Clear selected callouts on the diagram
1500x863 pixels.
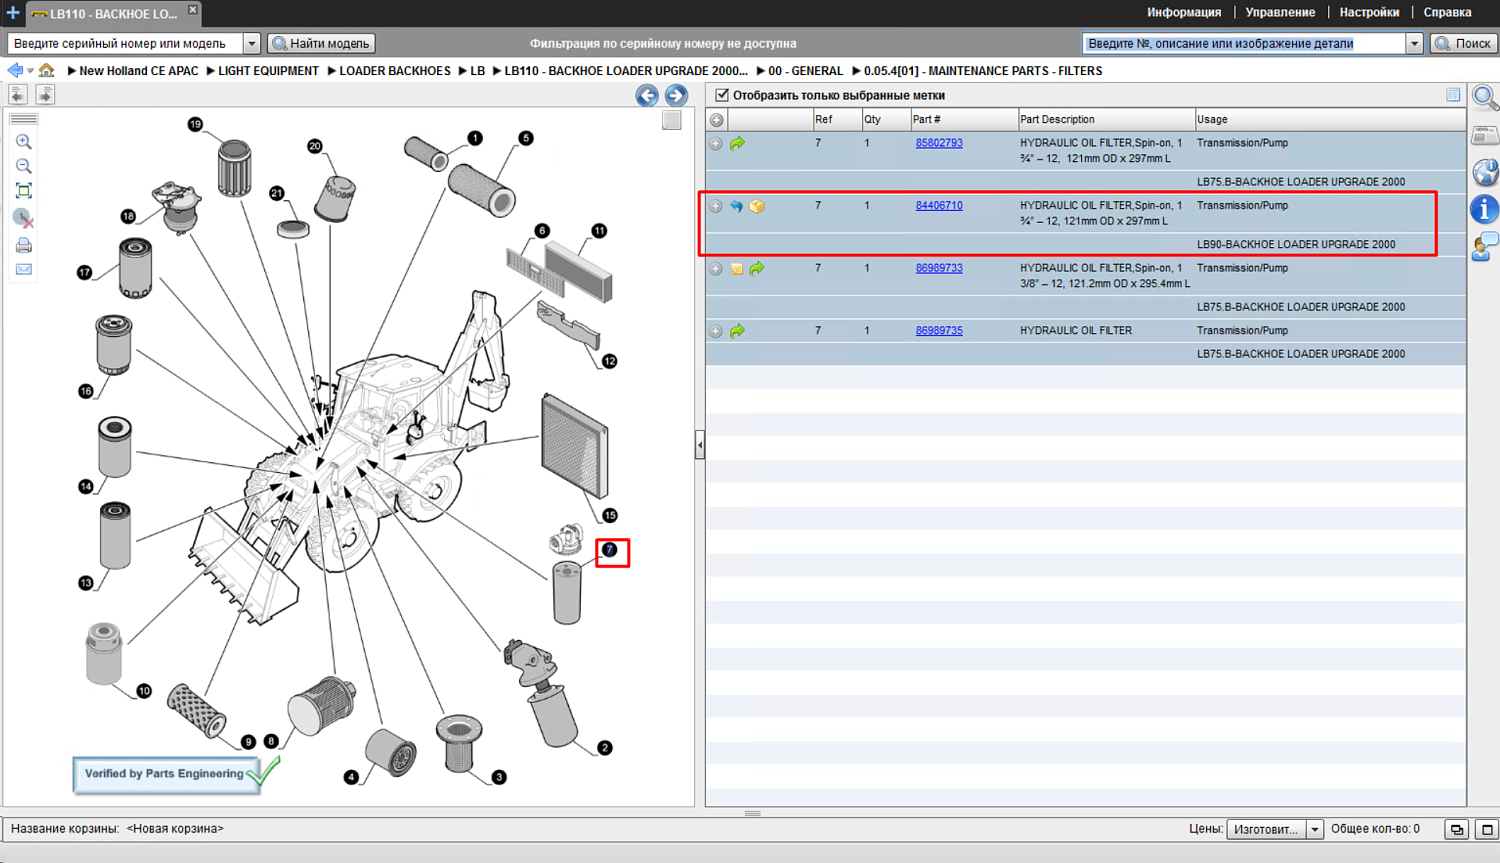click(x=24, y=218)
